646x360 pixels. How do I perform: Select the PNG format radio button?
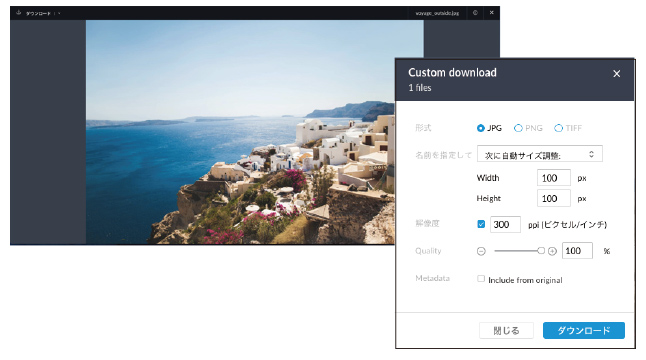click(x=518, y=128)
